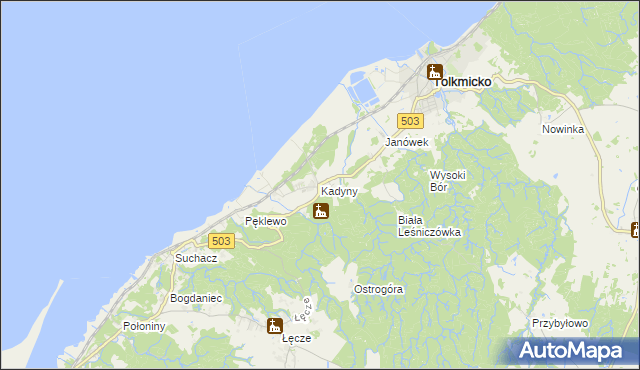Click the rotated Łęcze stream label

click(303, 309)
